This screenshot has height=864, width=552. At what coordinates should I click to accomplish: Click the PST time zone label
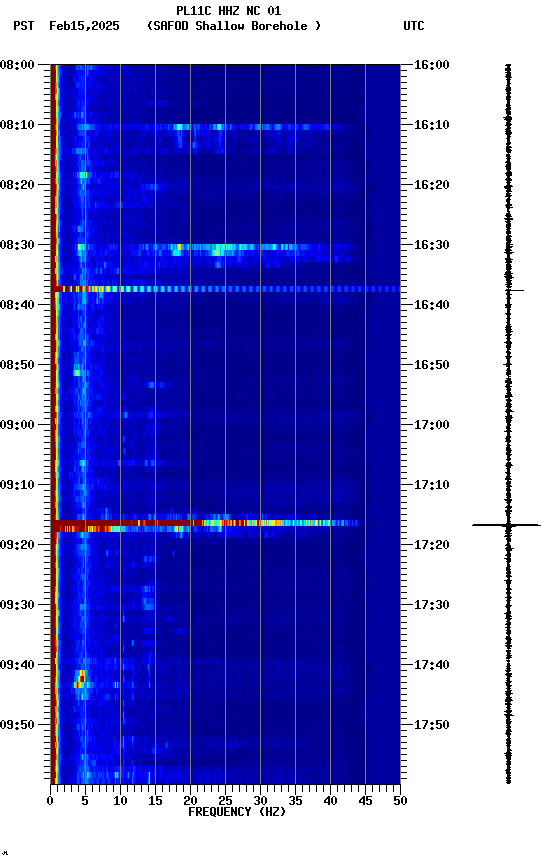24,26
